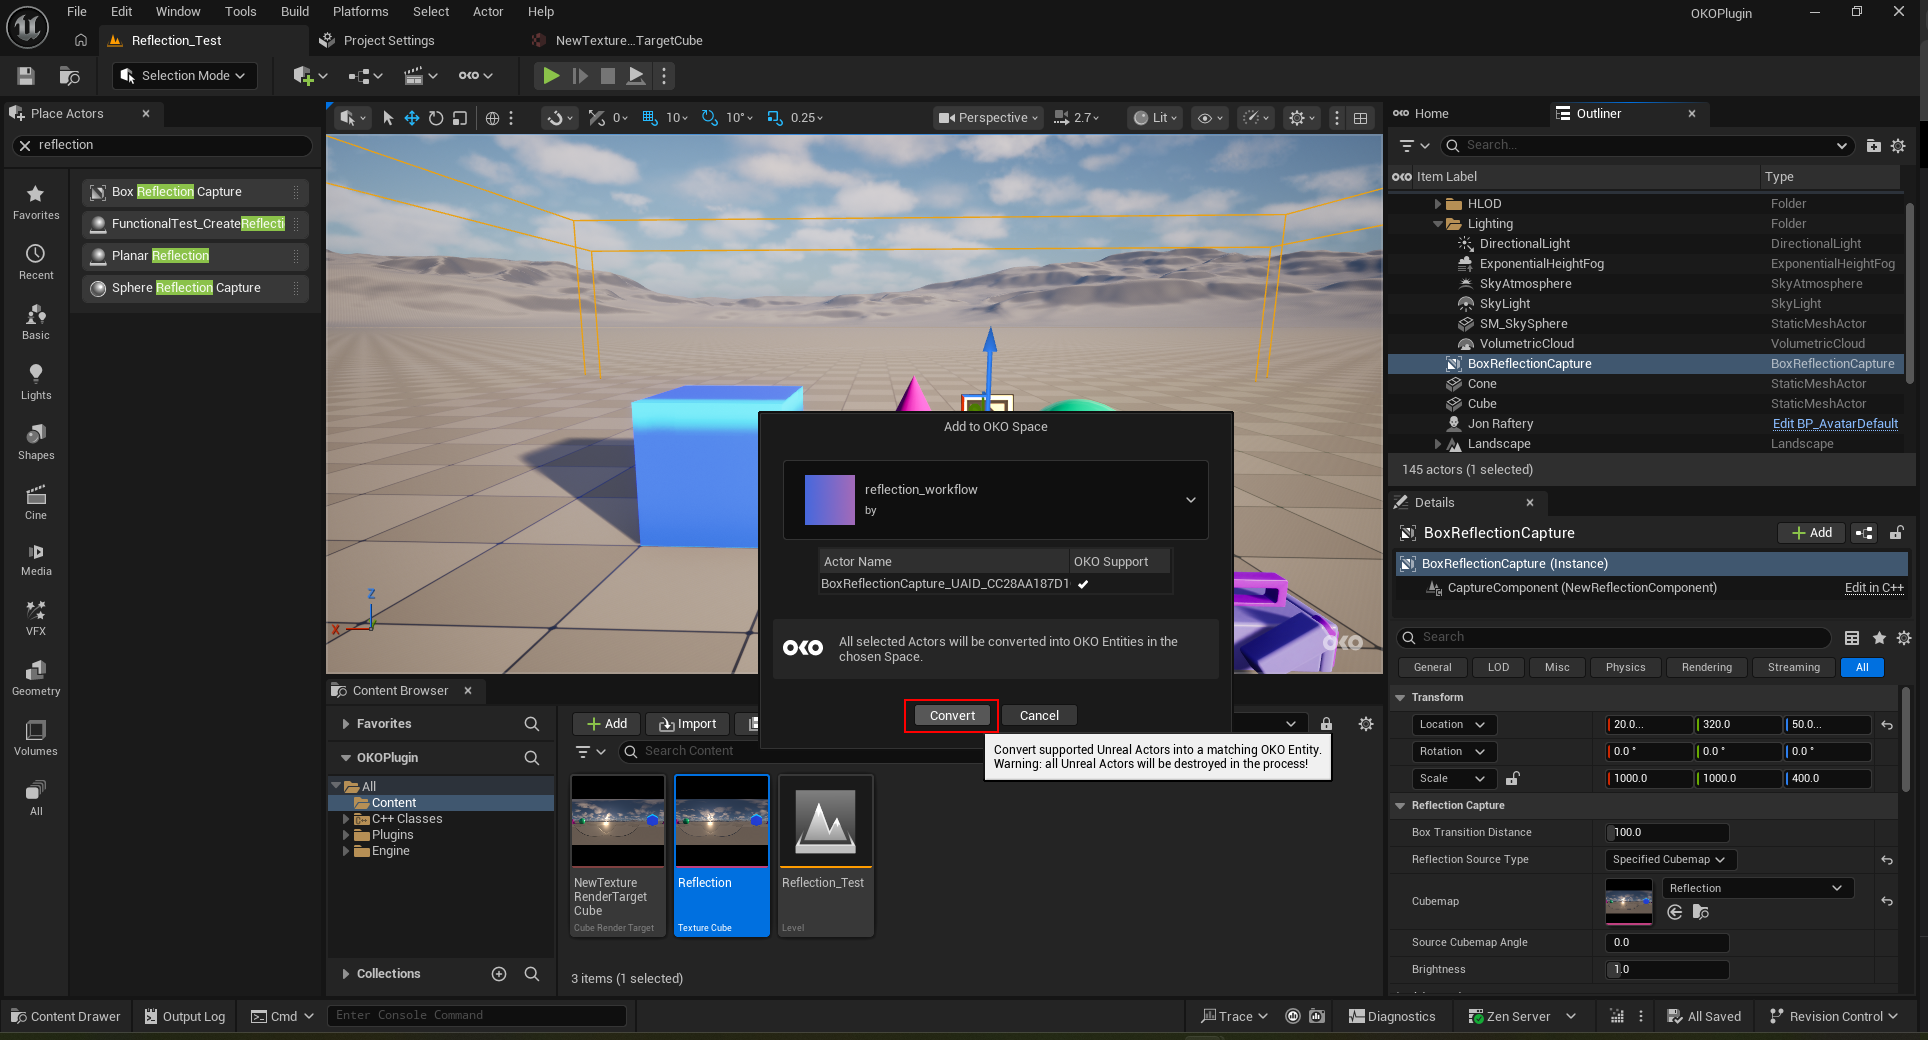
Task: Click the Convert button
Action: coord(952,716)
